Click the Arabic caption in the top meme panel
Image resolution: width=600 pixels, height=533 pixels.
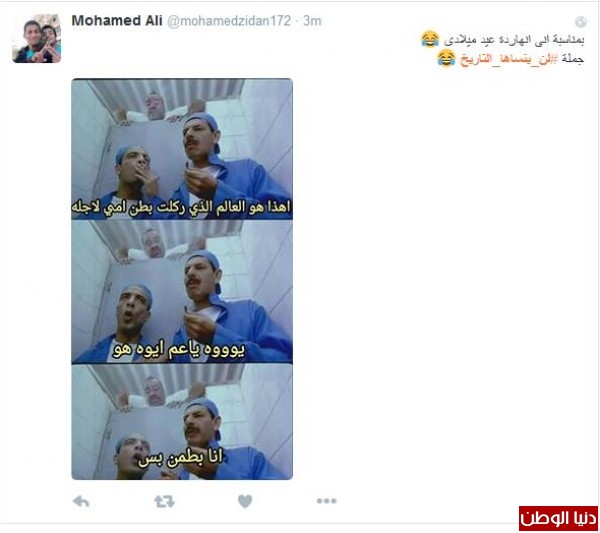181,207
